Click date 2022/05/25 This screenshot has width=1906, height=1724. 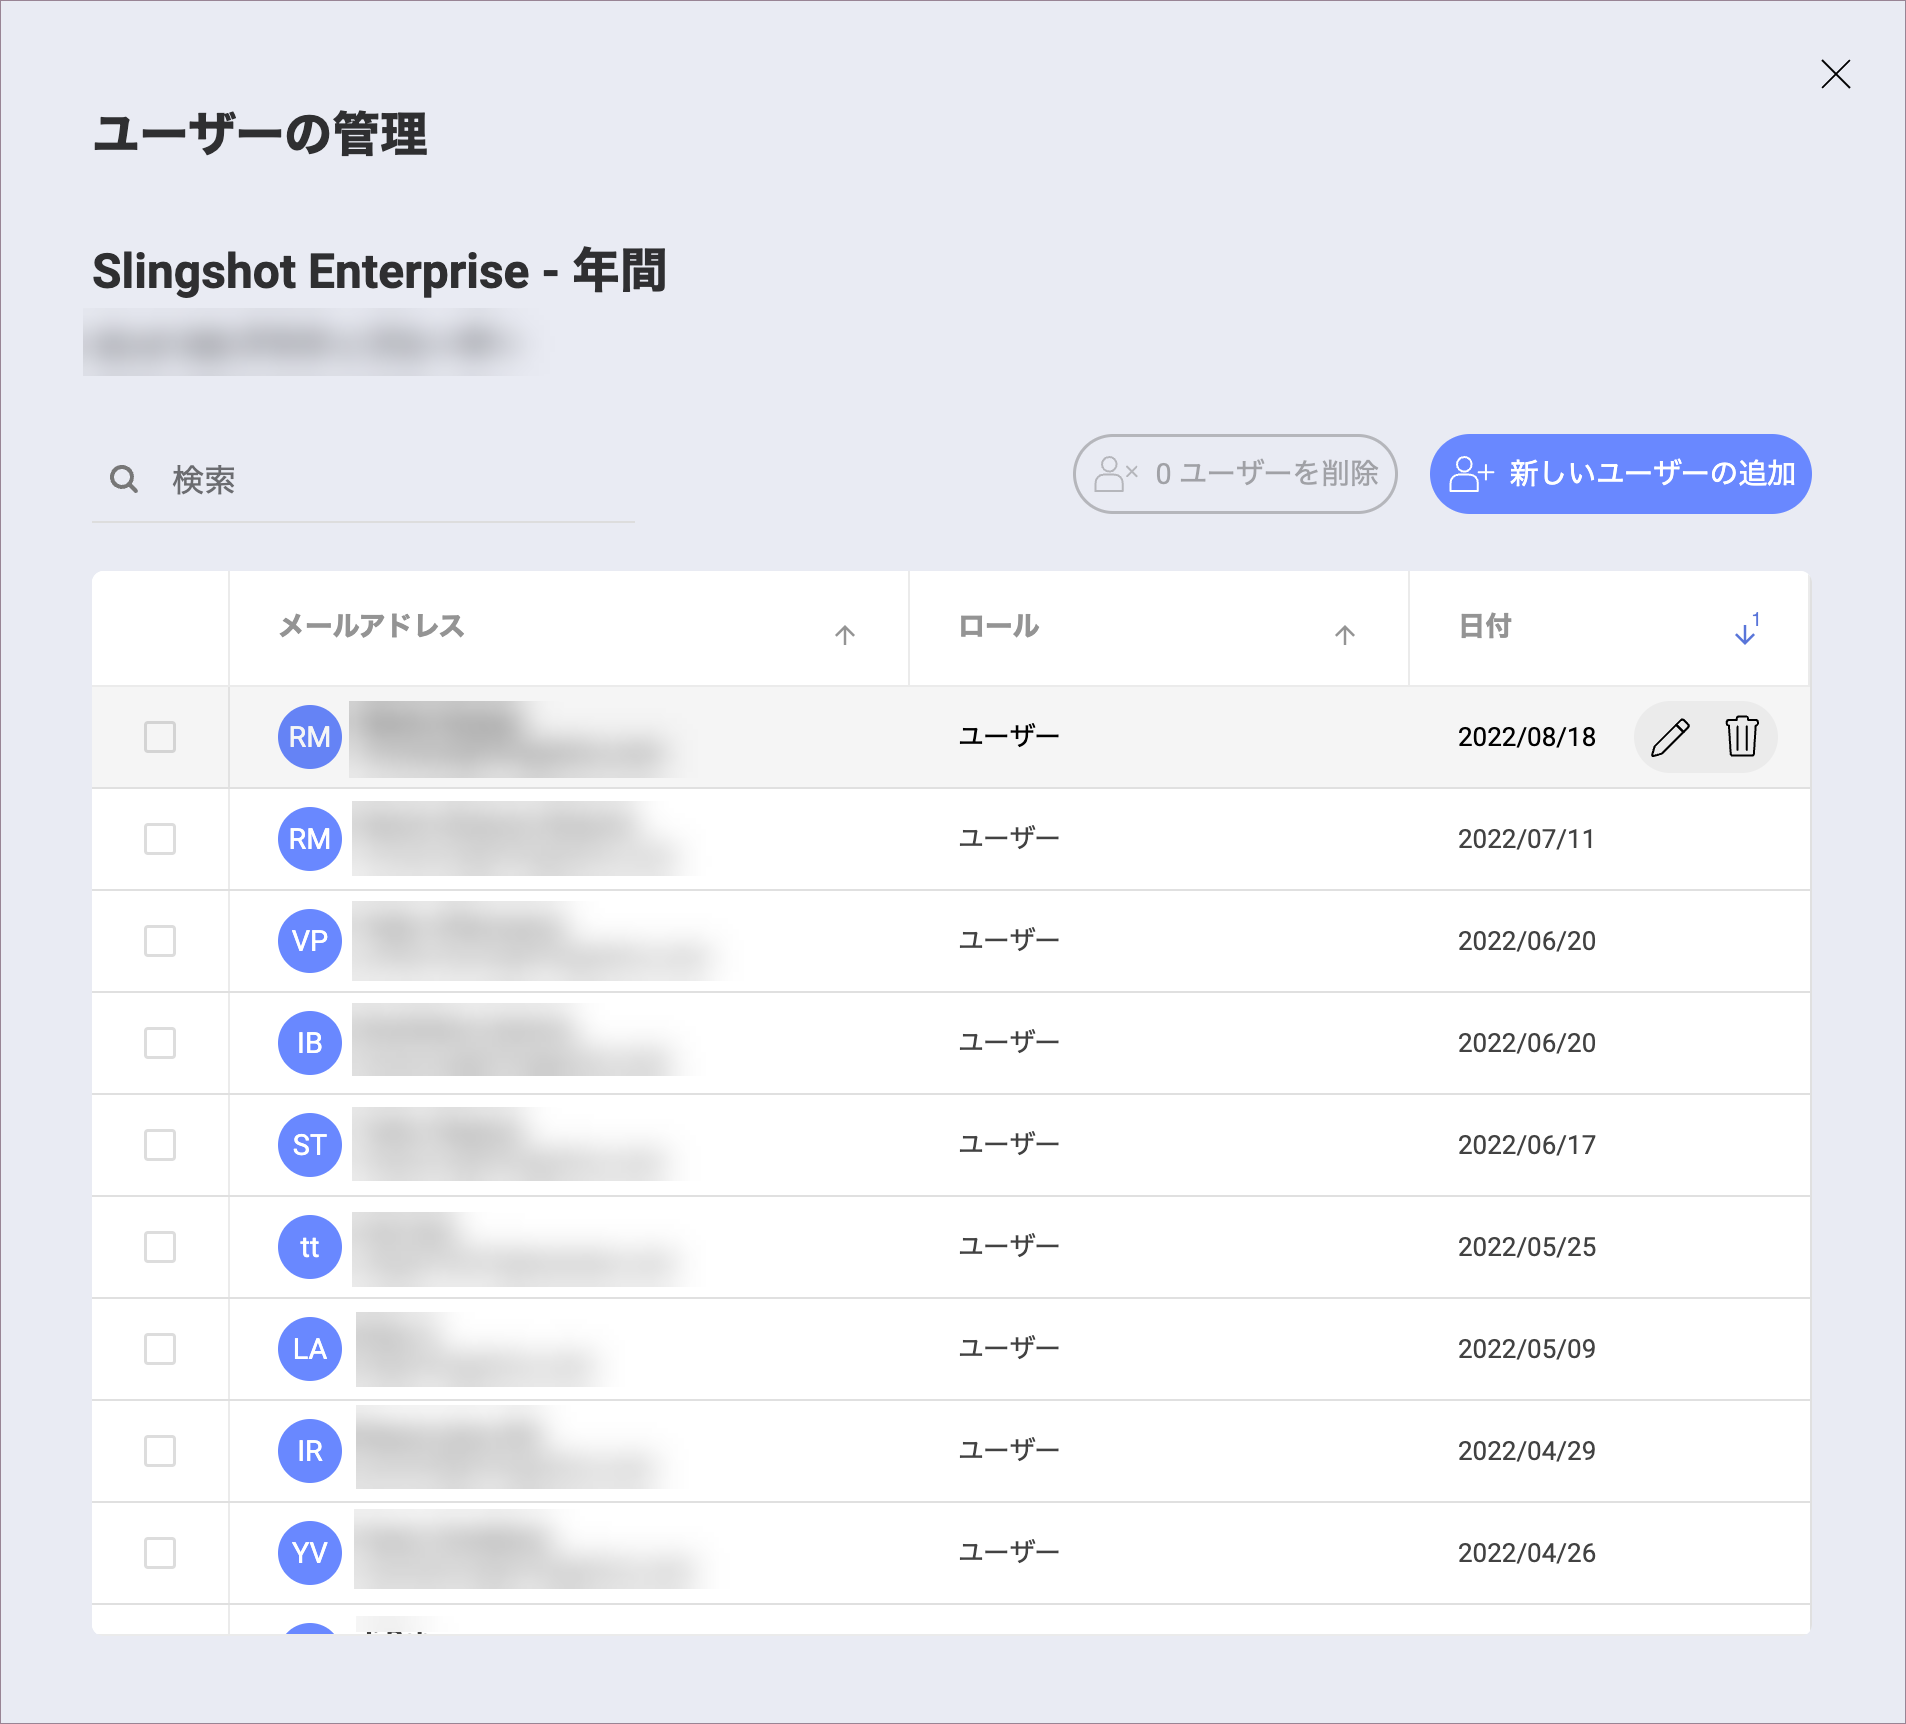coord(1527,1247)
